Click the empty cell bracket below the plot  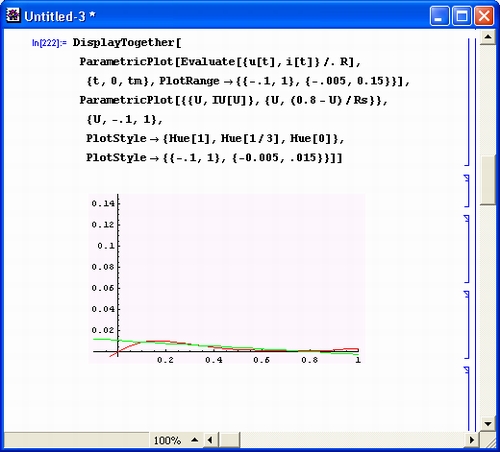click(x=467, y=398)
